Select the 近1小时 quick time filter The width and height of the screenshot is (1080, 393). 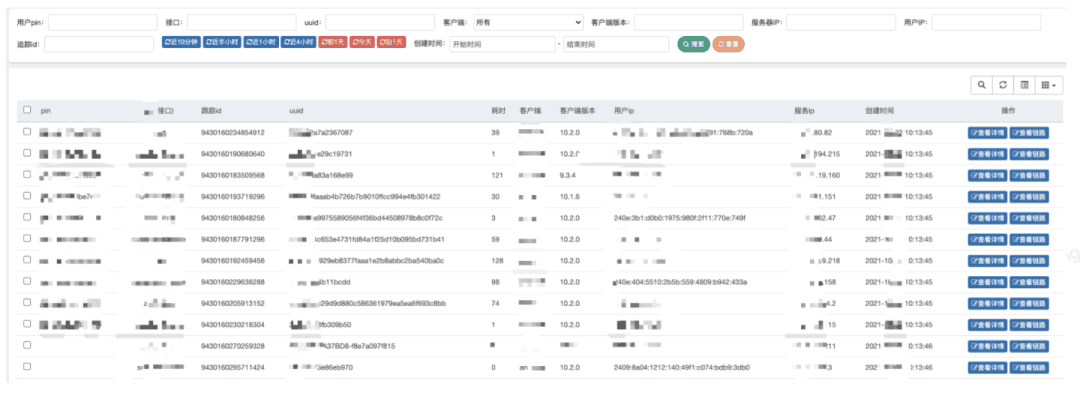(x=261, y=42)
